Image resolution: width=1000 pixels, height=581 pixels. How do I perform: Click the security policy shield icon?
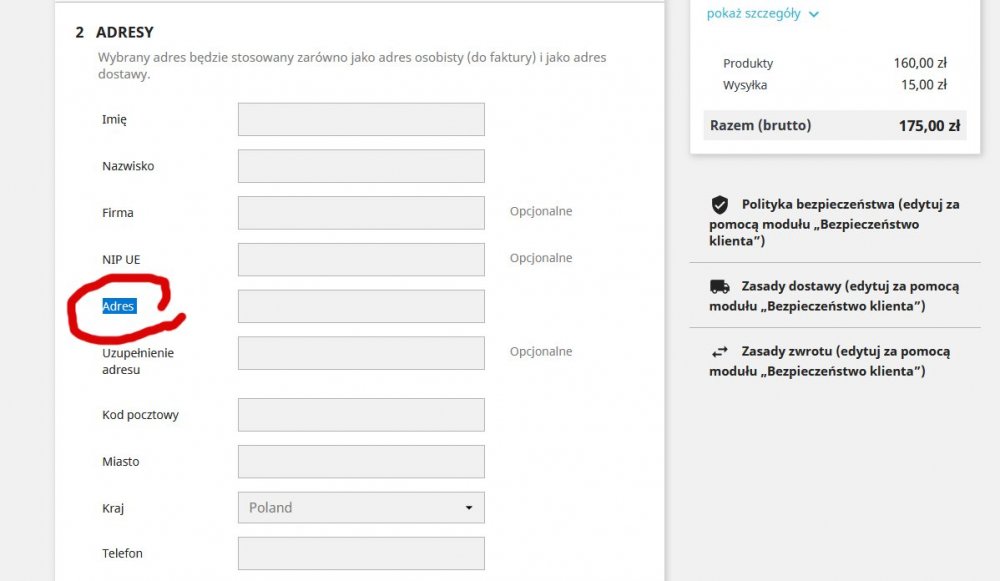coord(720,205)
